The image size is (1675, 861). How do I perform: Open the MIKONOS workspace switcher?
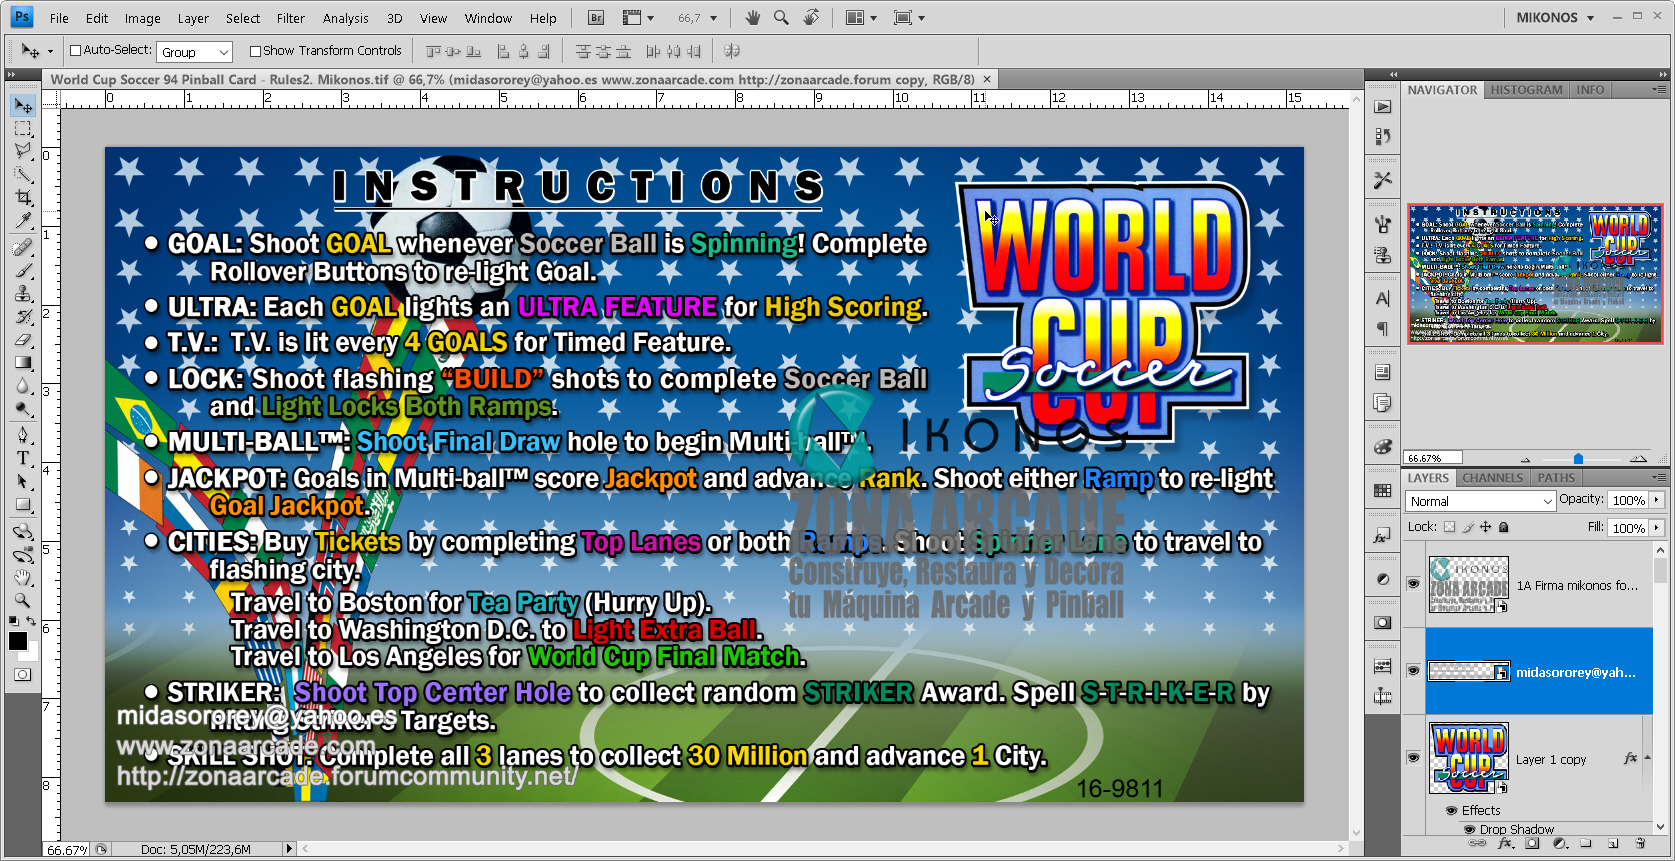(x=1555, y=18)
